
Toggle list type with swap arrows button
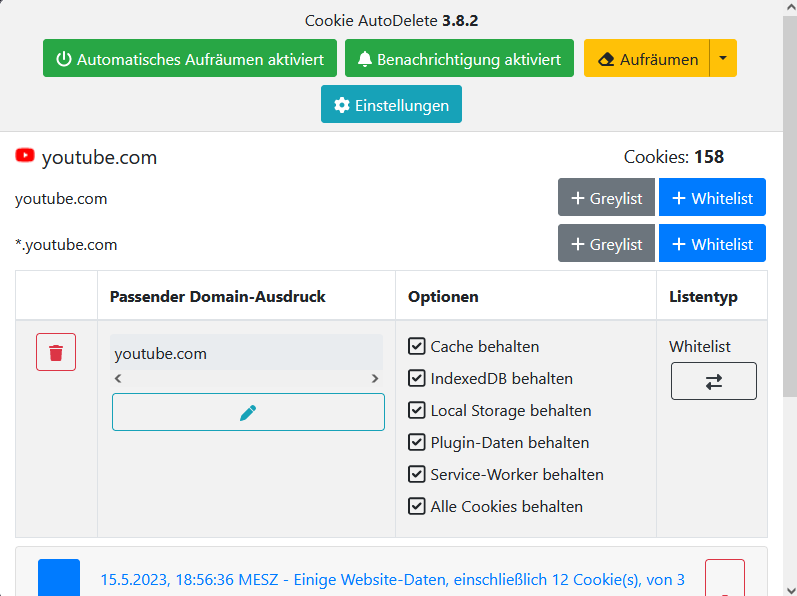[x=713, y=381]
